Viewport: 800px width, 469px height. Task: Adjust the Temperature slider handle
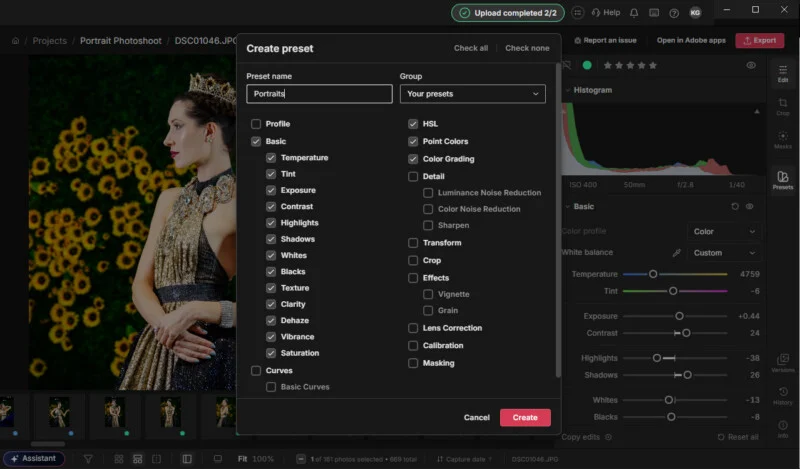[653, 274]
